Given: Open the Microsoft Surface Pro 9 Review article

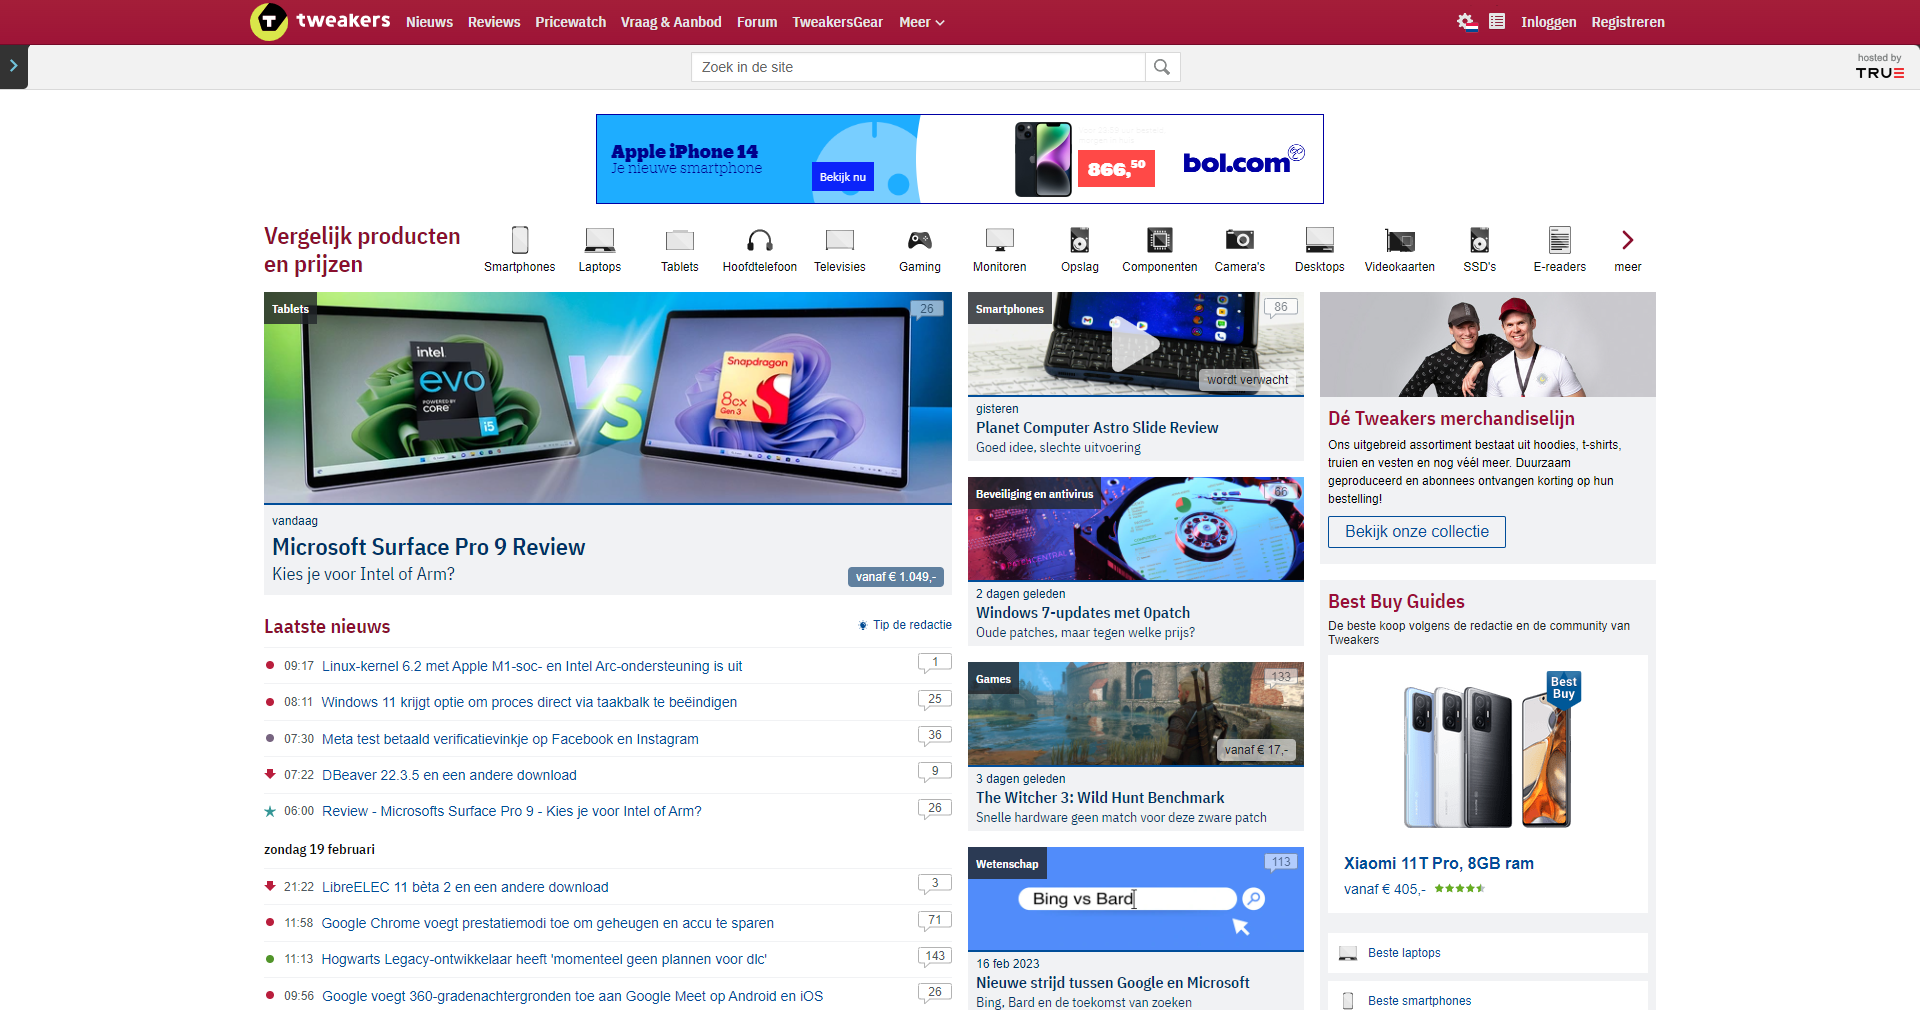Looking at the screenshot, I should click(x=428, y=546).
